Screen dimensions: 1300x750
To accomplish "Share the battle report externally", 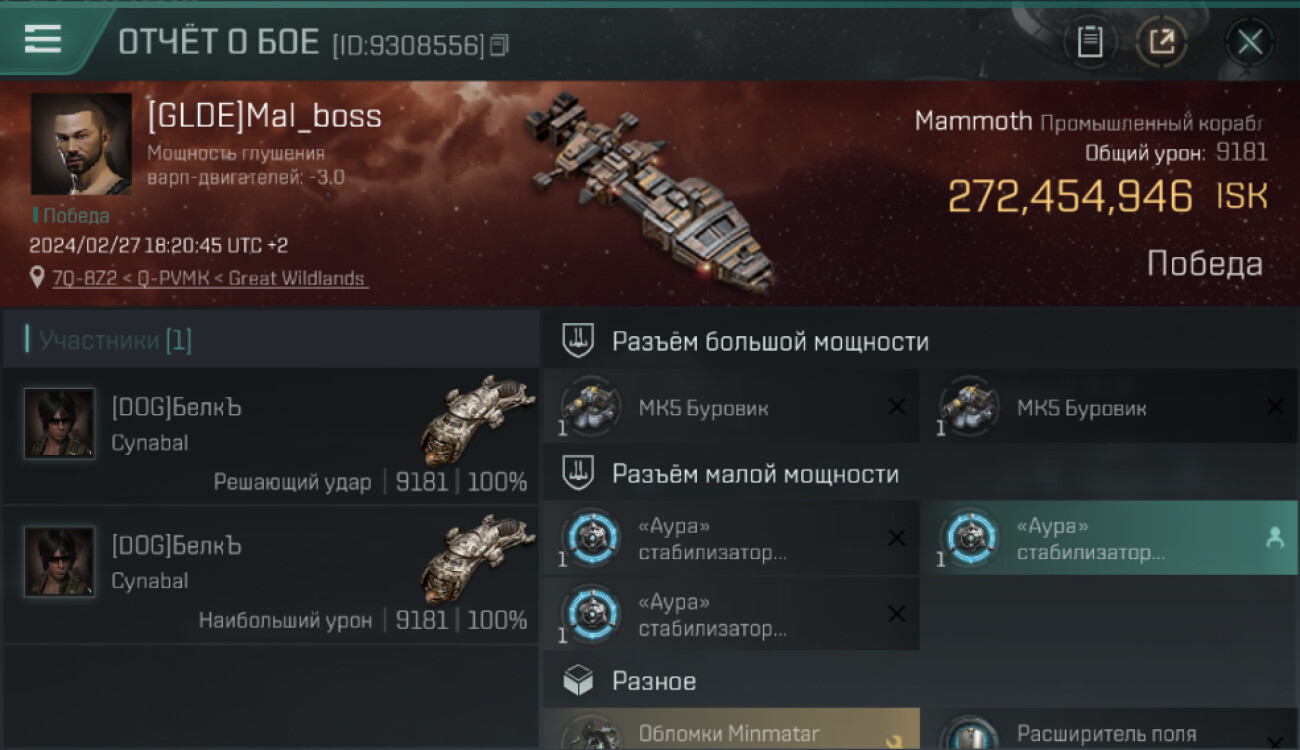I will [1161, 42].
